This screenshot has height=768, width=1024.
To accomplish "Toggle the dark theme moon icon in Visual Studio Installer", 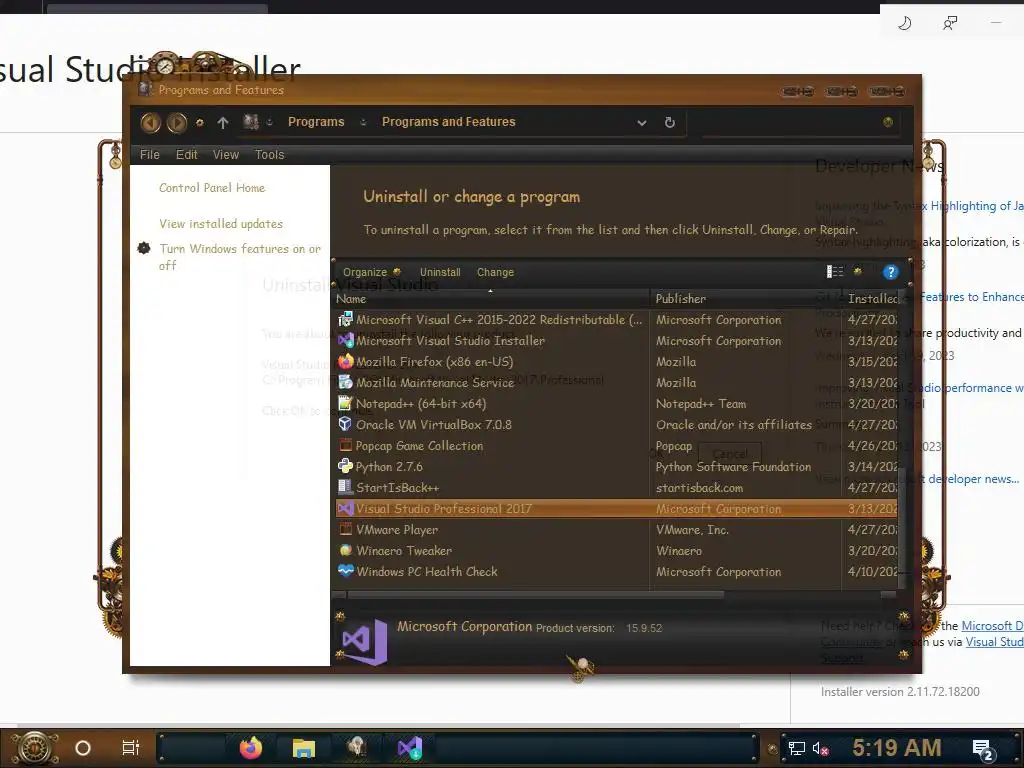I will click(904, 24).
